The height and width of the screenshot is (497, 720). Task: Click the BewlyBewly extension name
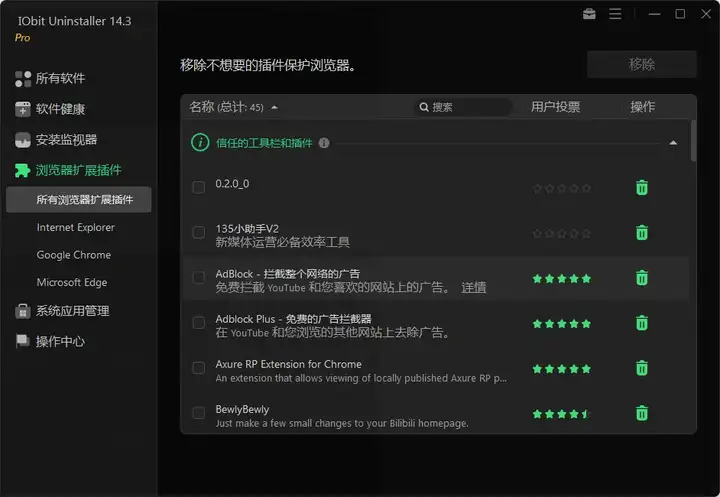tap(242, 409)
